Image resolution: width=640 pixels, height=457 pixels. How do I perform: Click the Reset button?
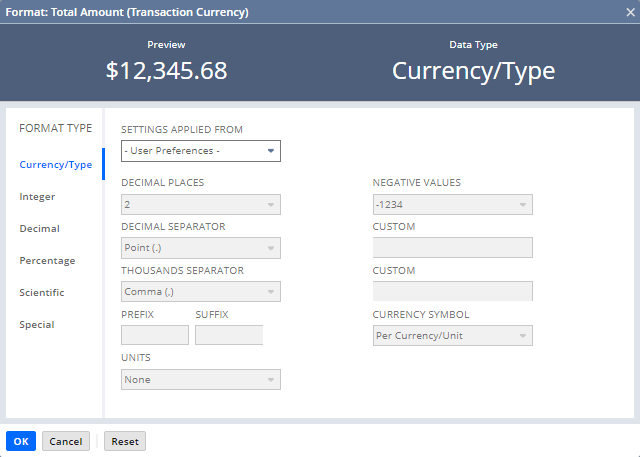tap(124, 441)
